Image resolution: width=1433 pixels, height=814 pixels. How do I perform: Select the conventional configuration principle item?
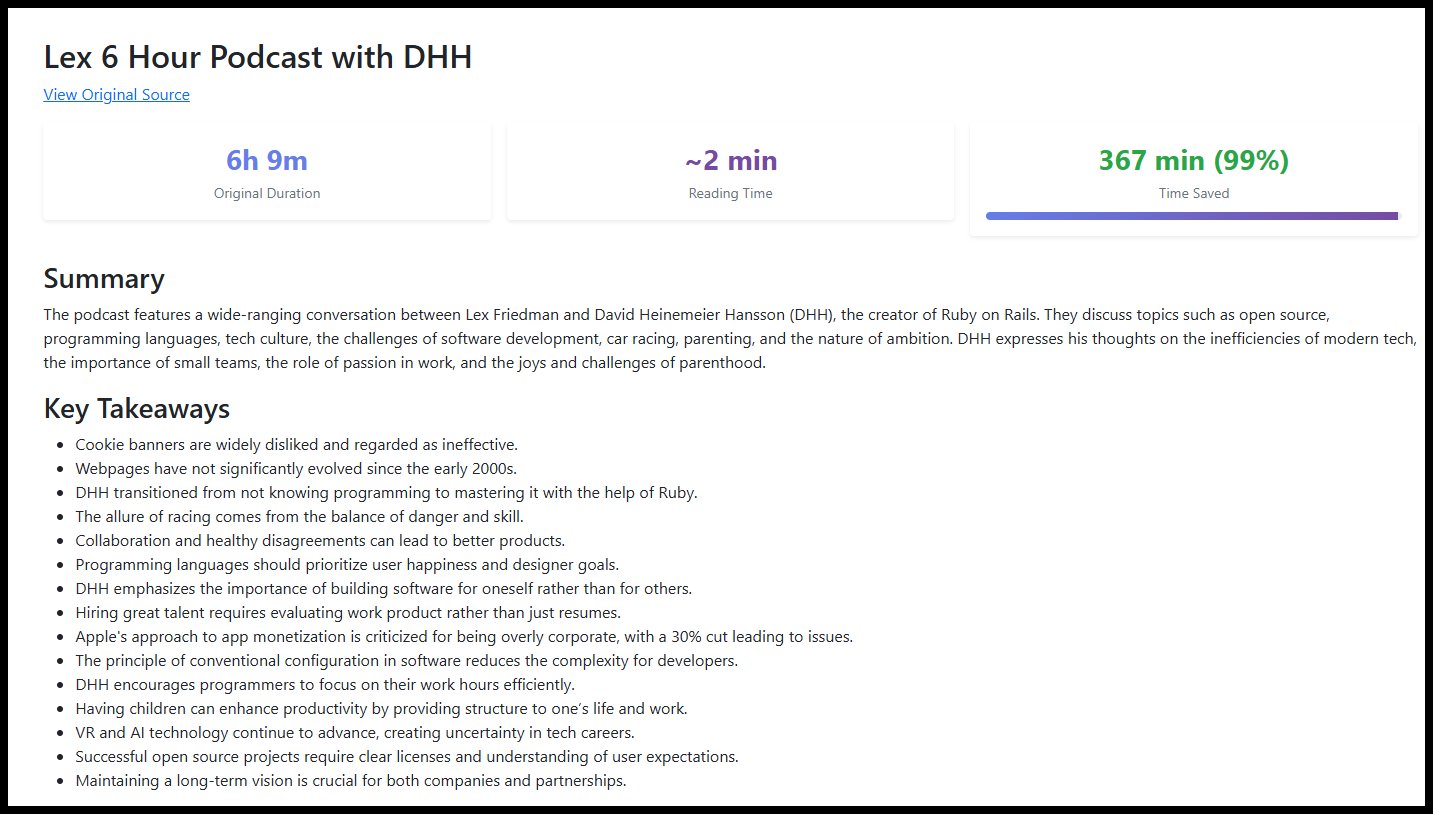tap(406, 660)
